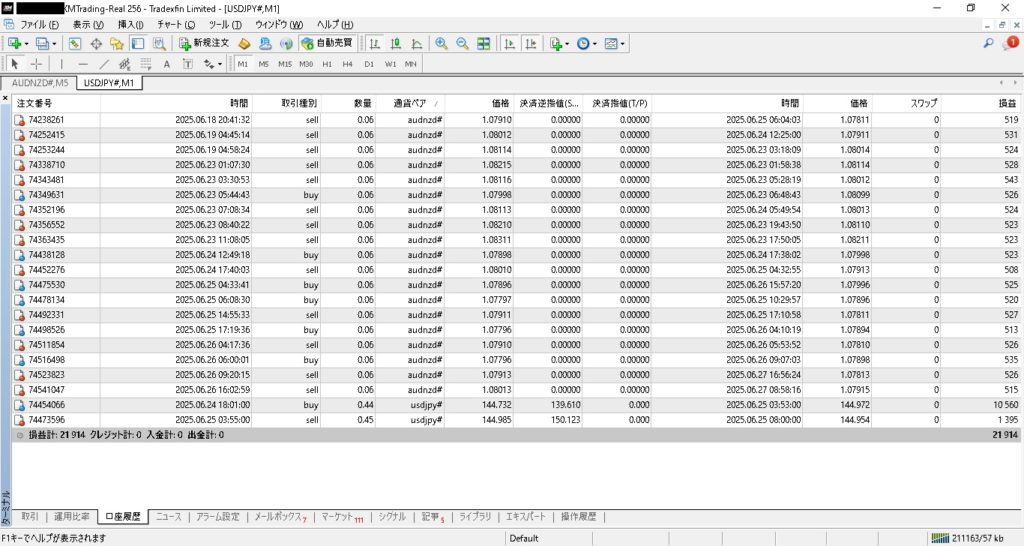The width and height of the screenshot is (1024, 546).
Task: Toggle the chart auto scroll button
Action: tap(509, 44)
